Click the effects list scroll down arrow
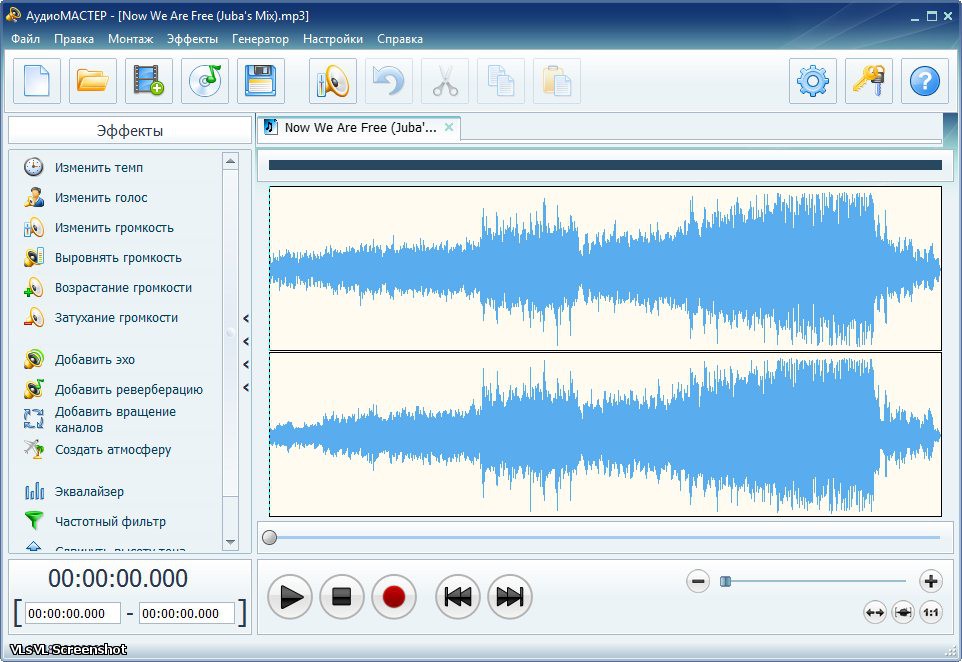The image size is (962, 662). pos(231,542)
